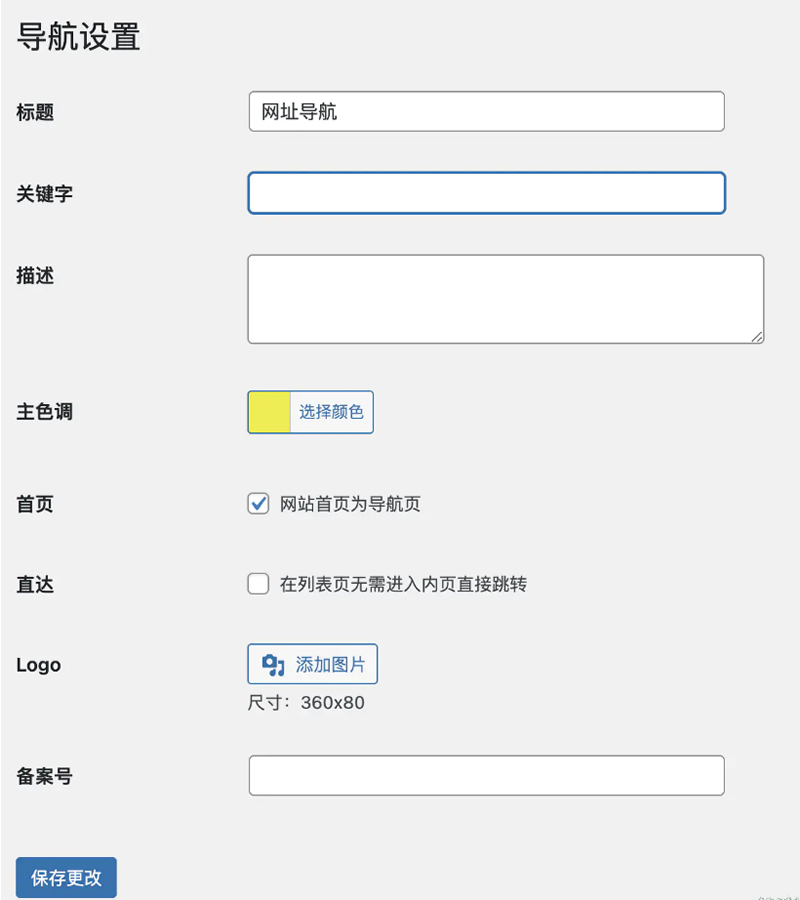The height and width of the screenshot is (900, 800).
Task: Click the 导航设置 page heading
Action: [x=76, y=36]
